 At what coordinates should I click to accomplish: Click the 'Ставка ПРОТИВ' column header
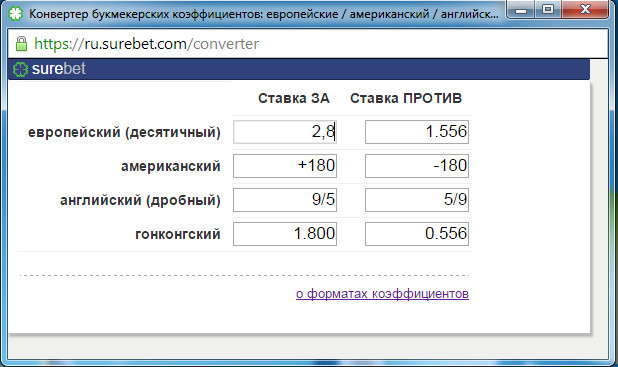pyautogui.click(x=406, y=98)
